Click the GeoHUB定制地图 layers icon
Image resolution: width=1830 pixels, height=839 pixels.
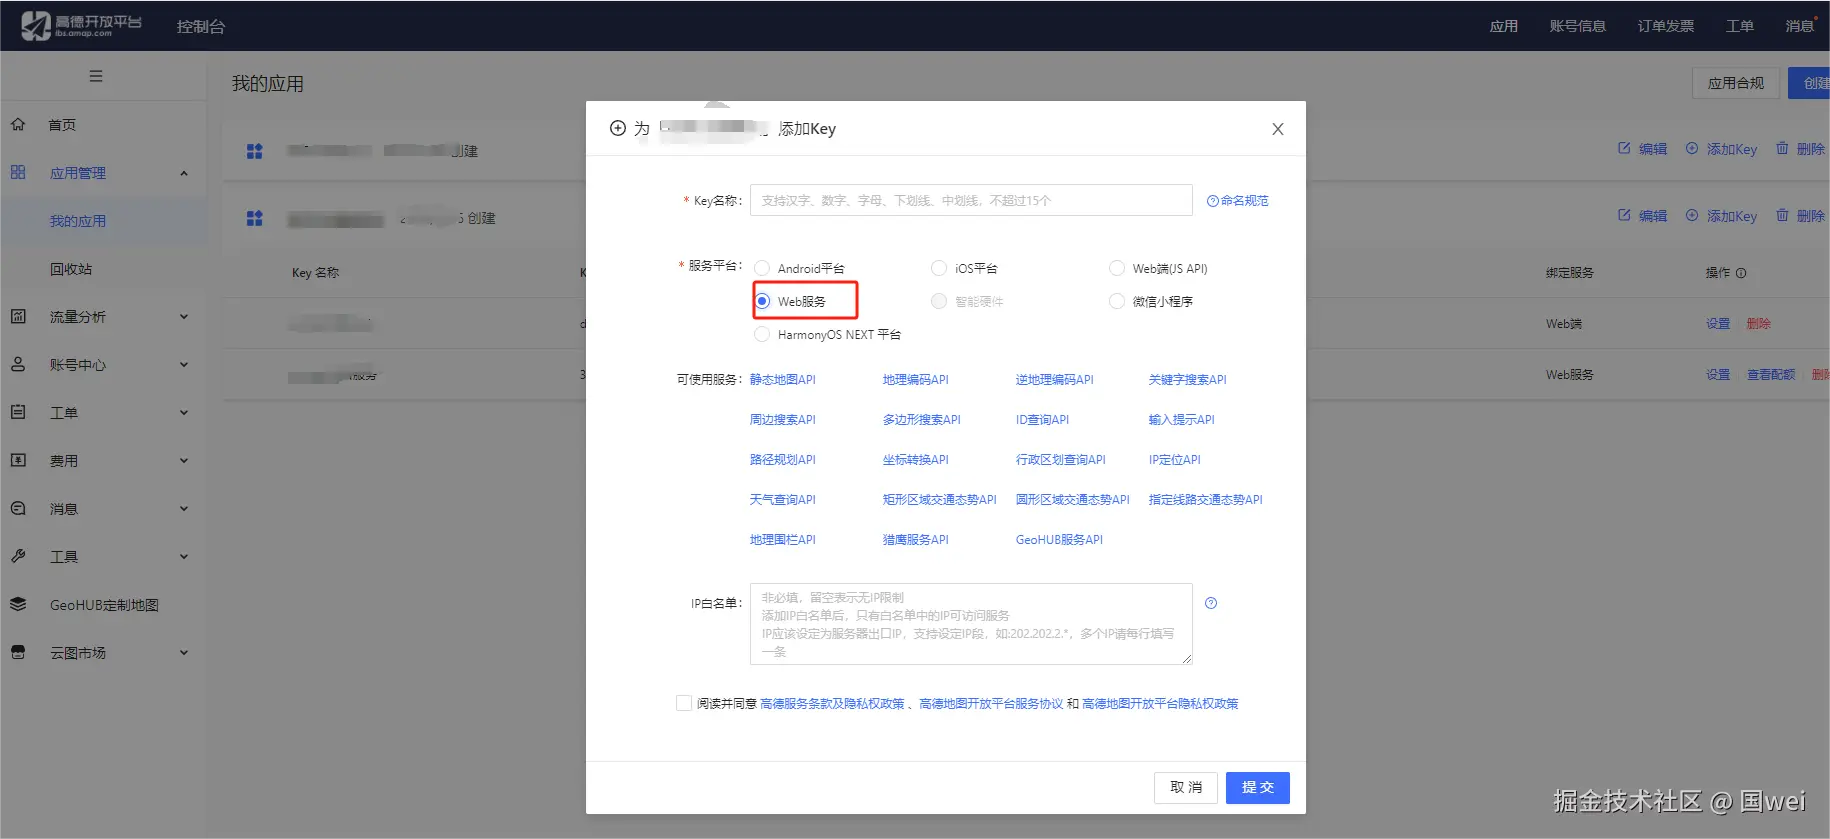click(18, 604)
